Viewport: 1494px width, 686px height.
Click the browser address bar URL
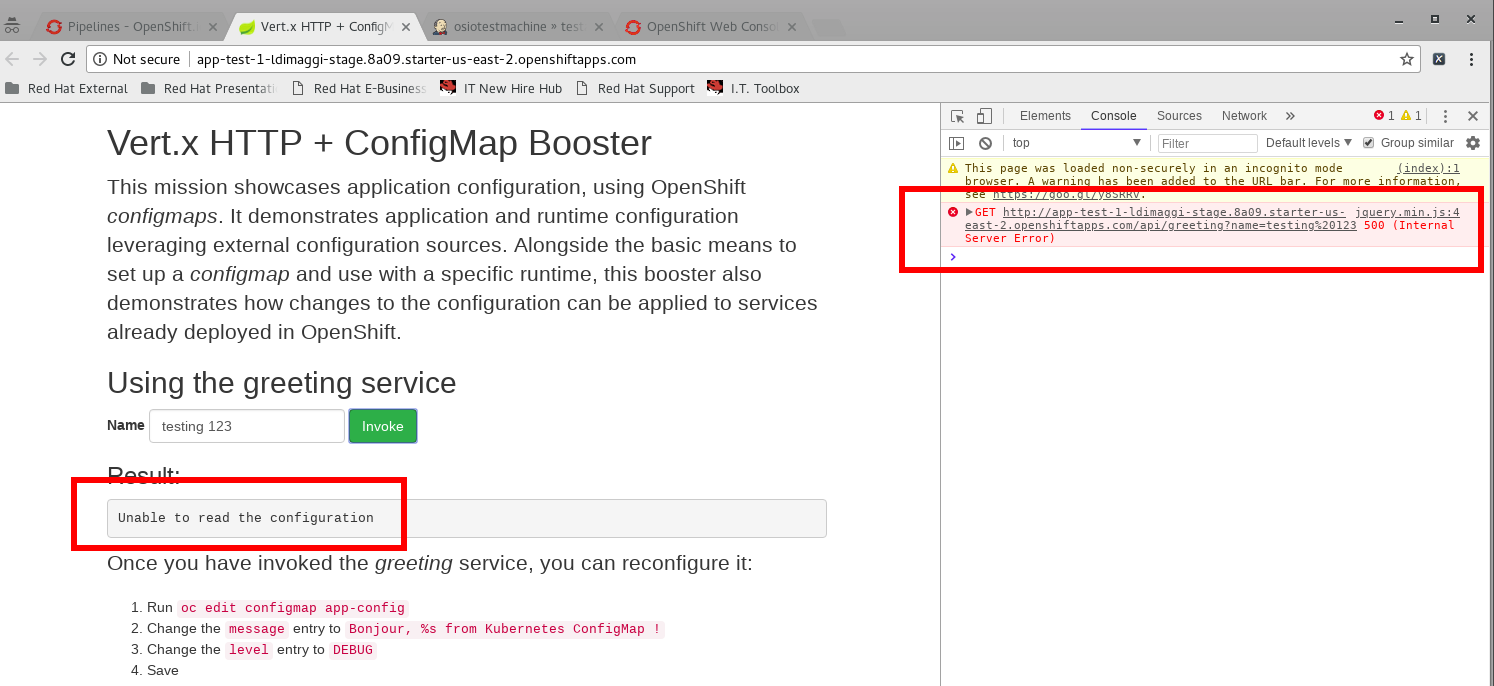[416, 59]
